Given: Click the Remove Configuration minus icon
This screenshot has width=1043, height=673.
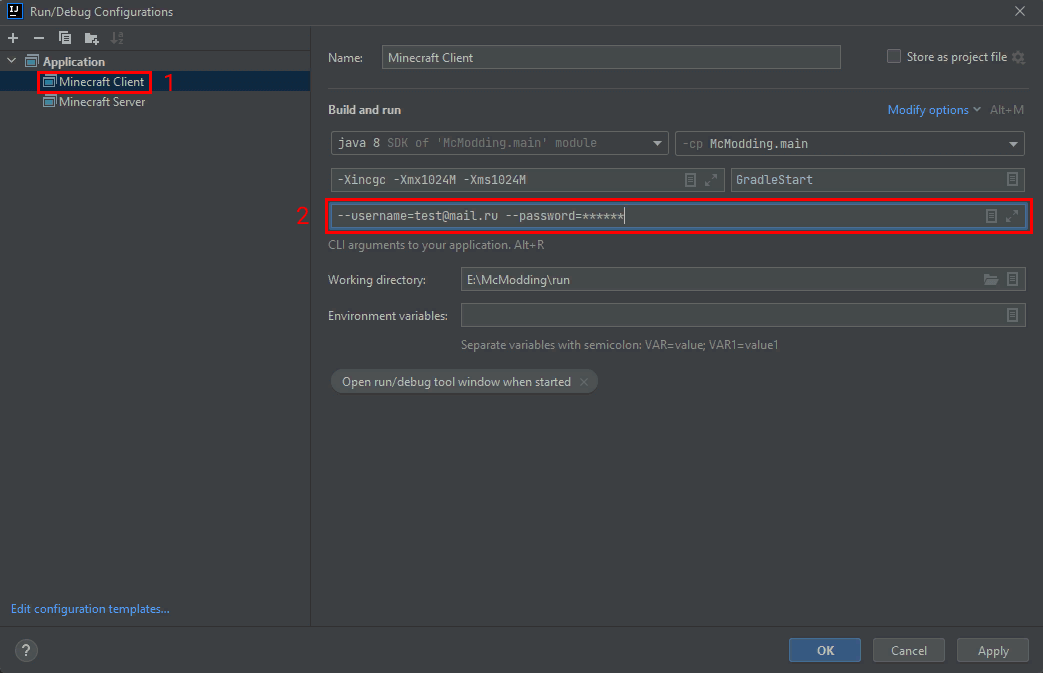Looking at the screenshot, I should [x=39, y=38].
